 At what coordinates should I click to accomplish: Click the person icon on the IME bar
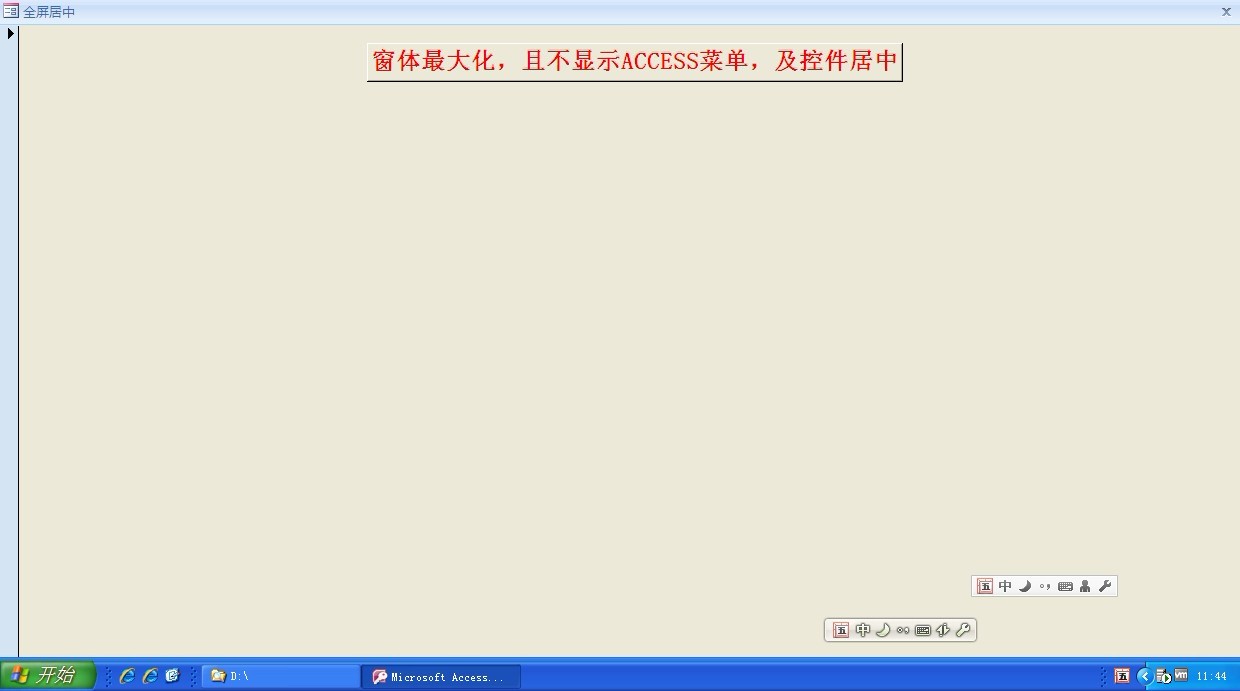click(x=1085, y=586)
